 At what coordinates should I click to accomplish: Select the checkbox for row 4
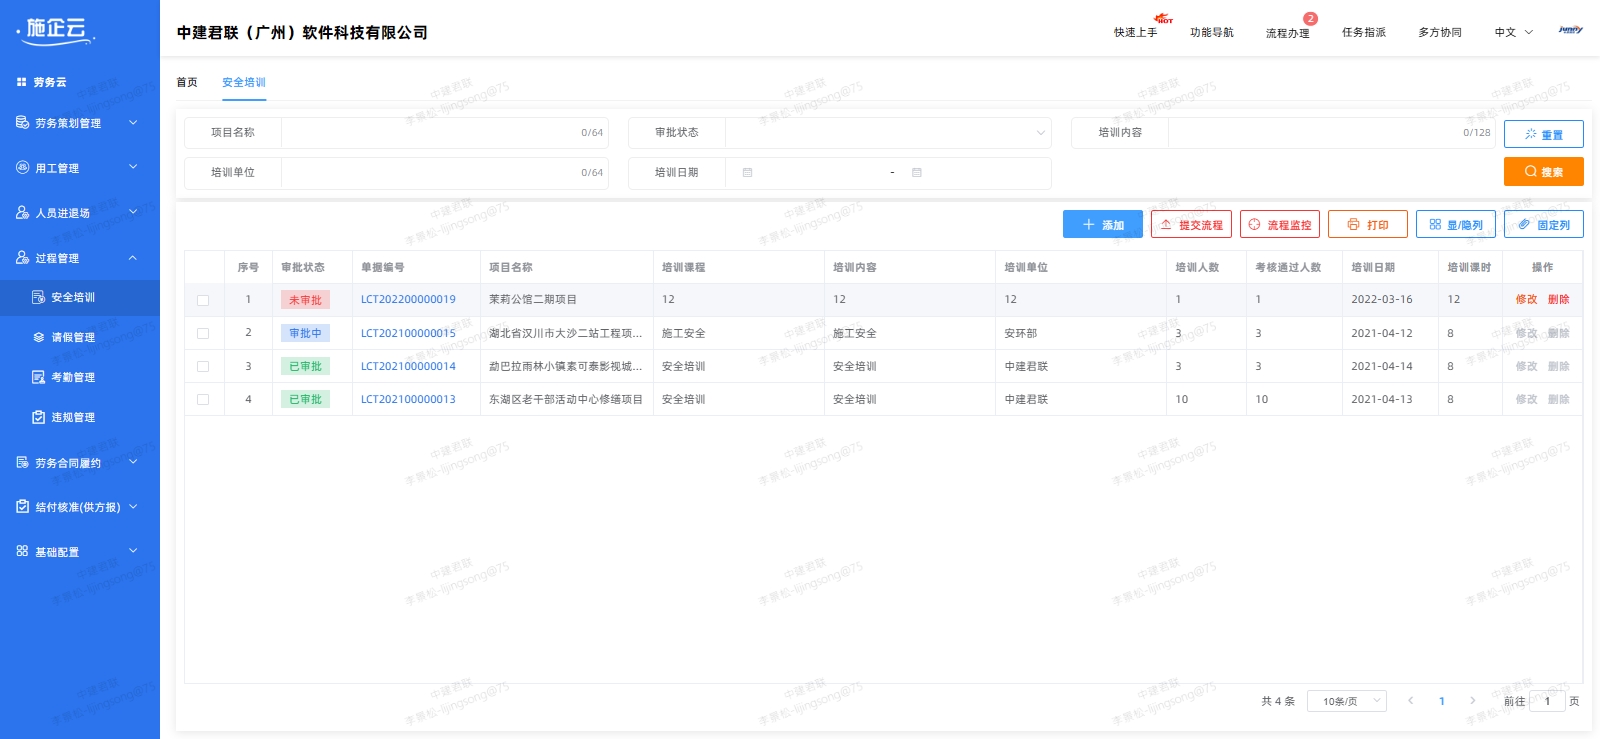(x=203, y=399)
